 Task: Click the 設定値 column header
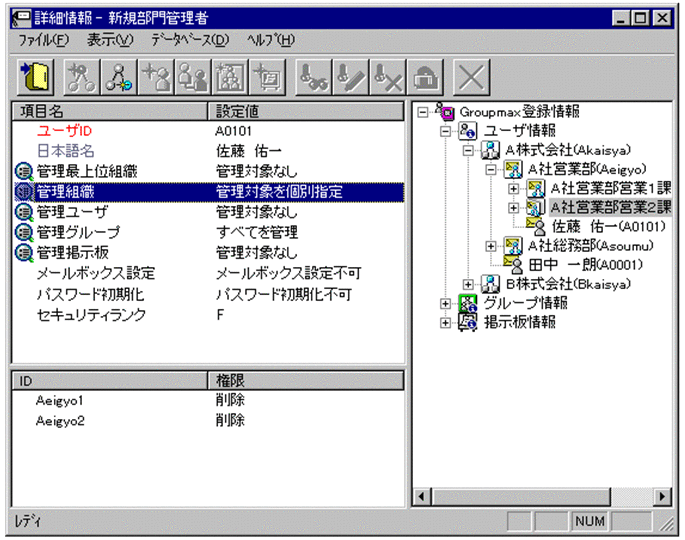306,111
